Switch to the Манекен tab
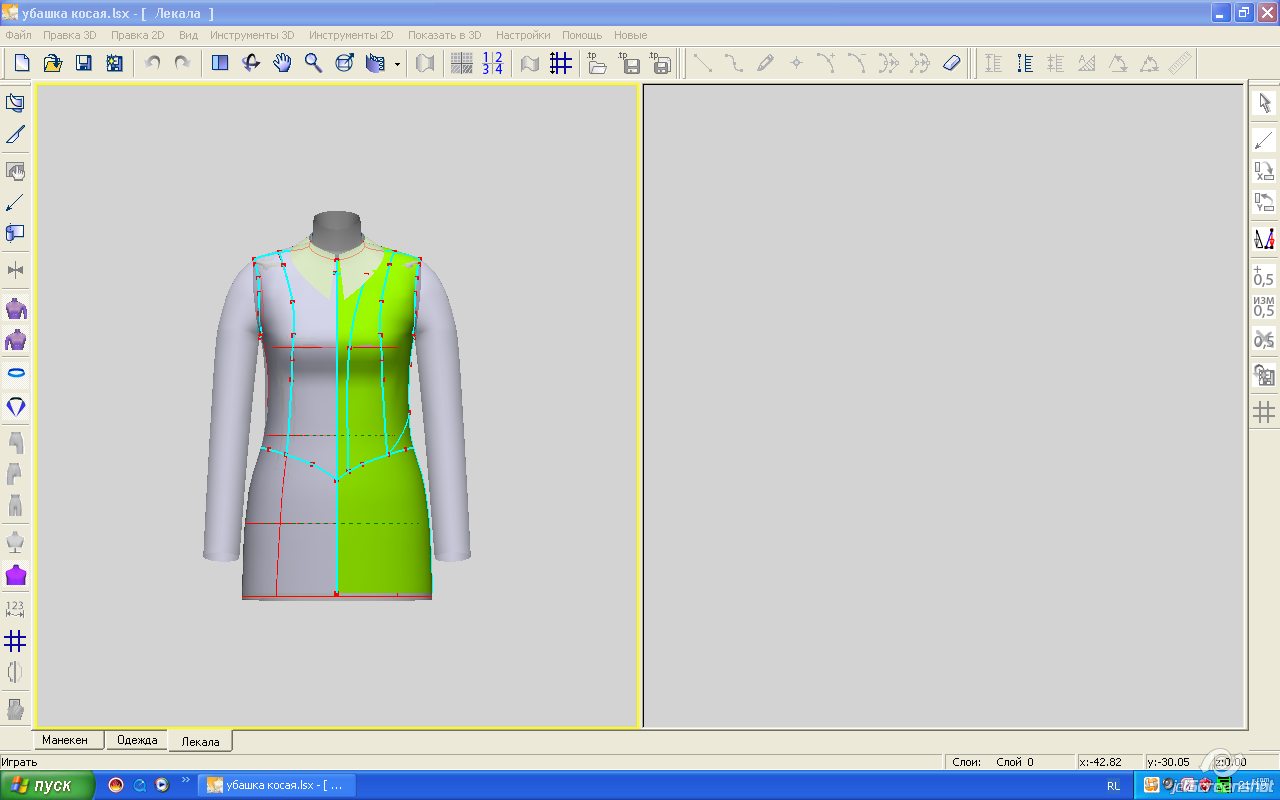 [x=65, y=740]
